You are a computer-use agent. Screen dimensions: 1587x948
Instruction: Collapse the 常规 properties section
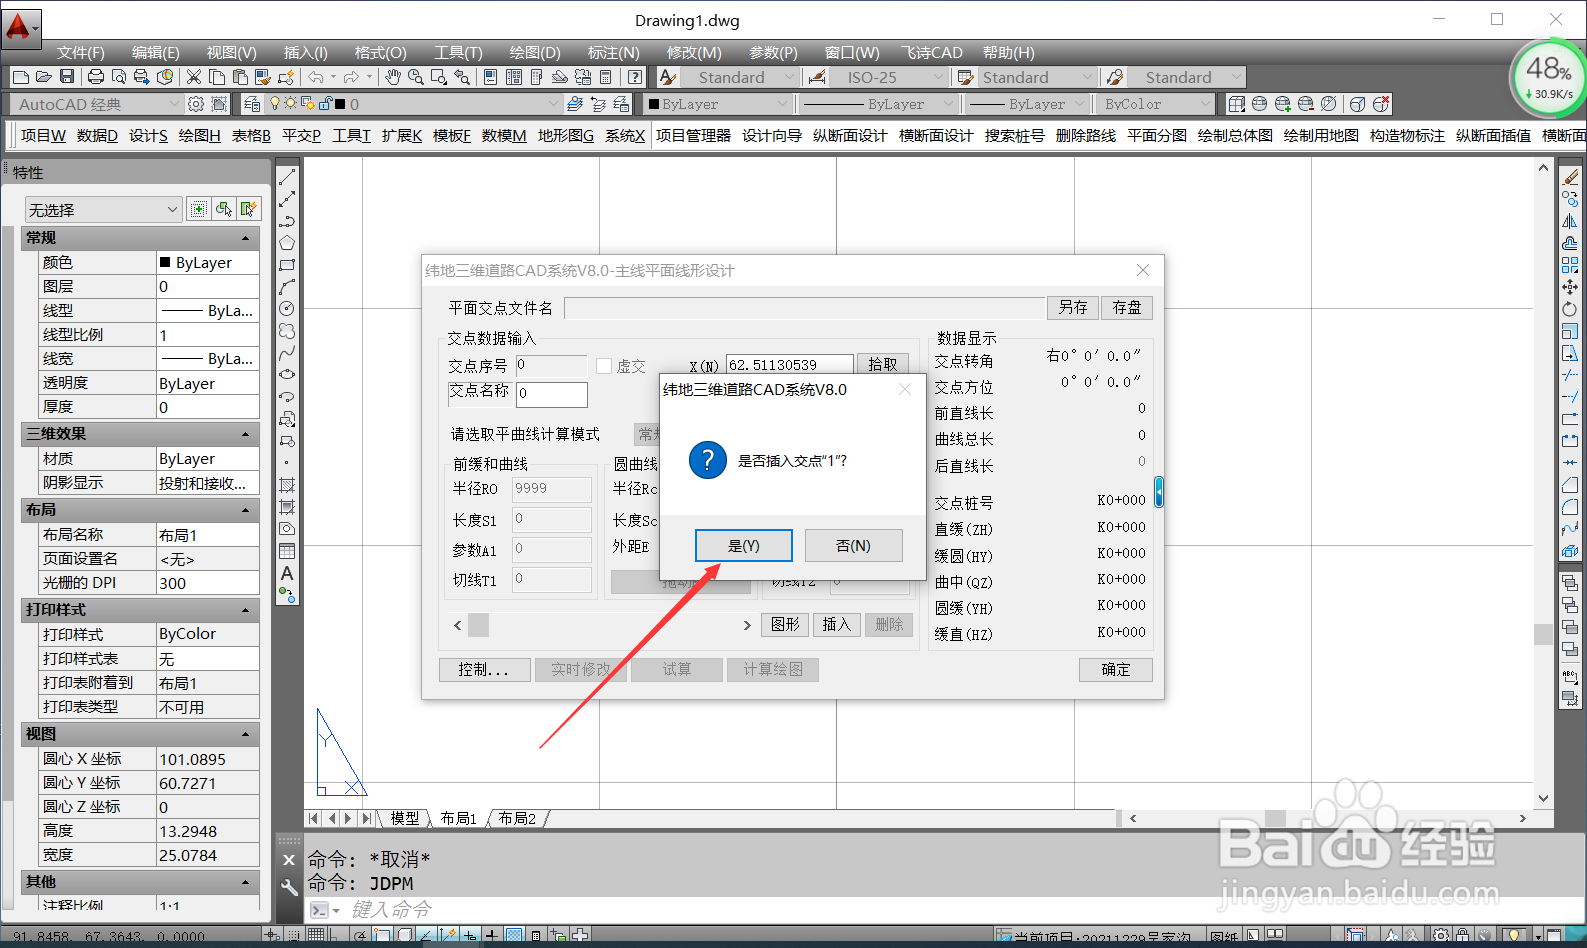tap(245, 238)
